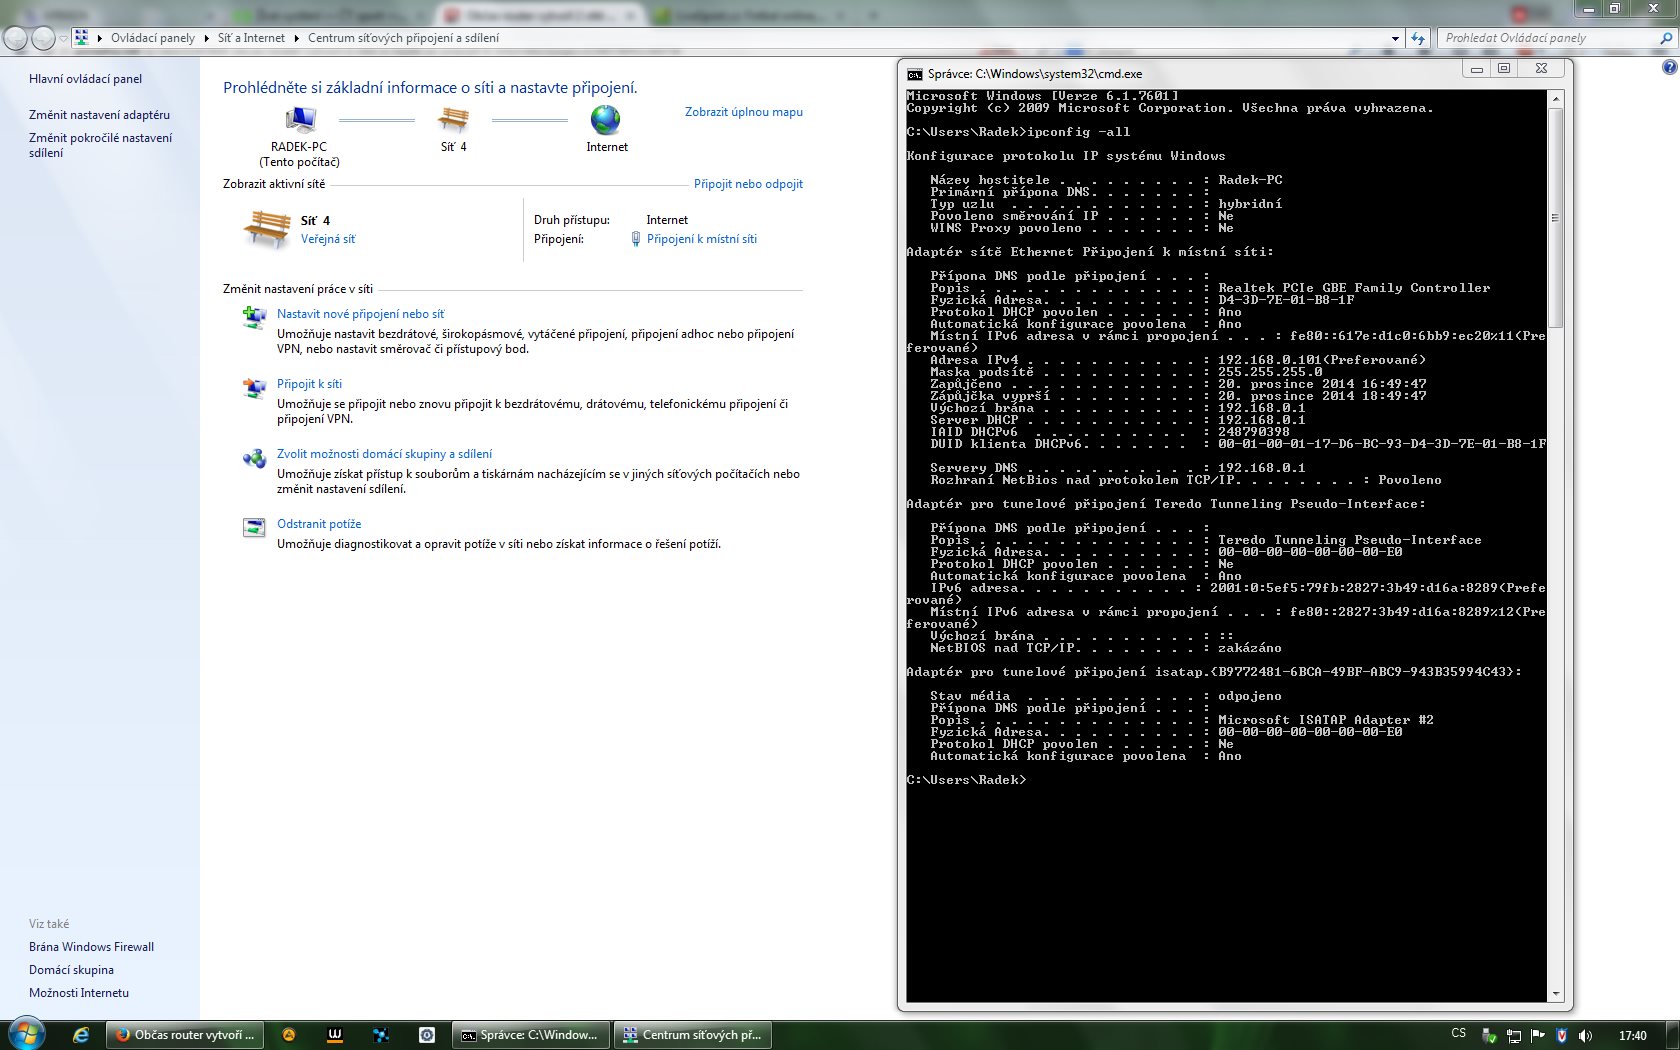Screen dimensions: 1680x1050
Task: Click the Síť 4 bench icon in the network map
Action: [453, 120]
